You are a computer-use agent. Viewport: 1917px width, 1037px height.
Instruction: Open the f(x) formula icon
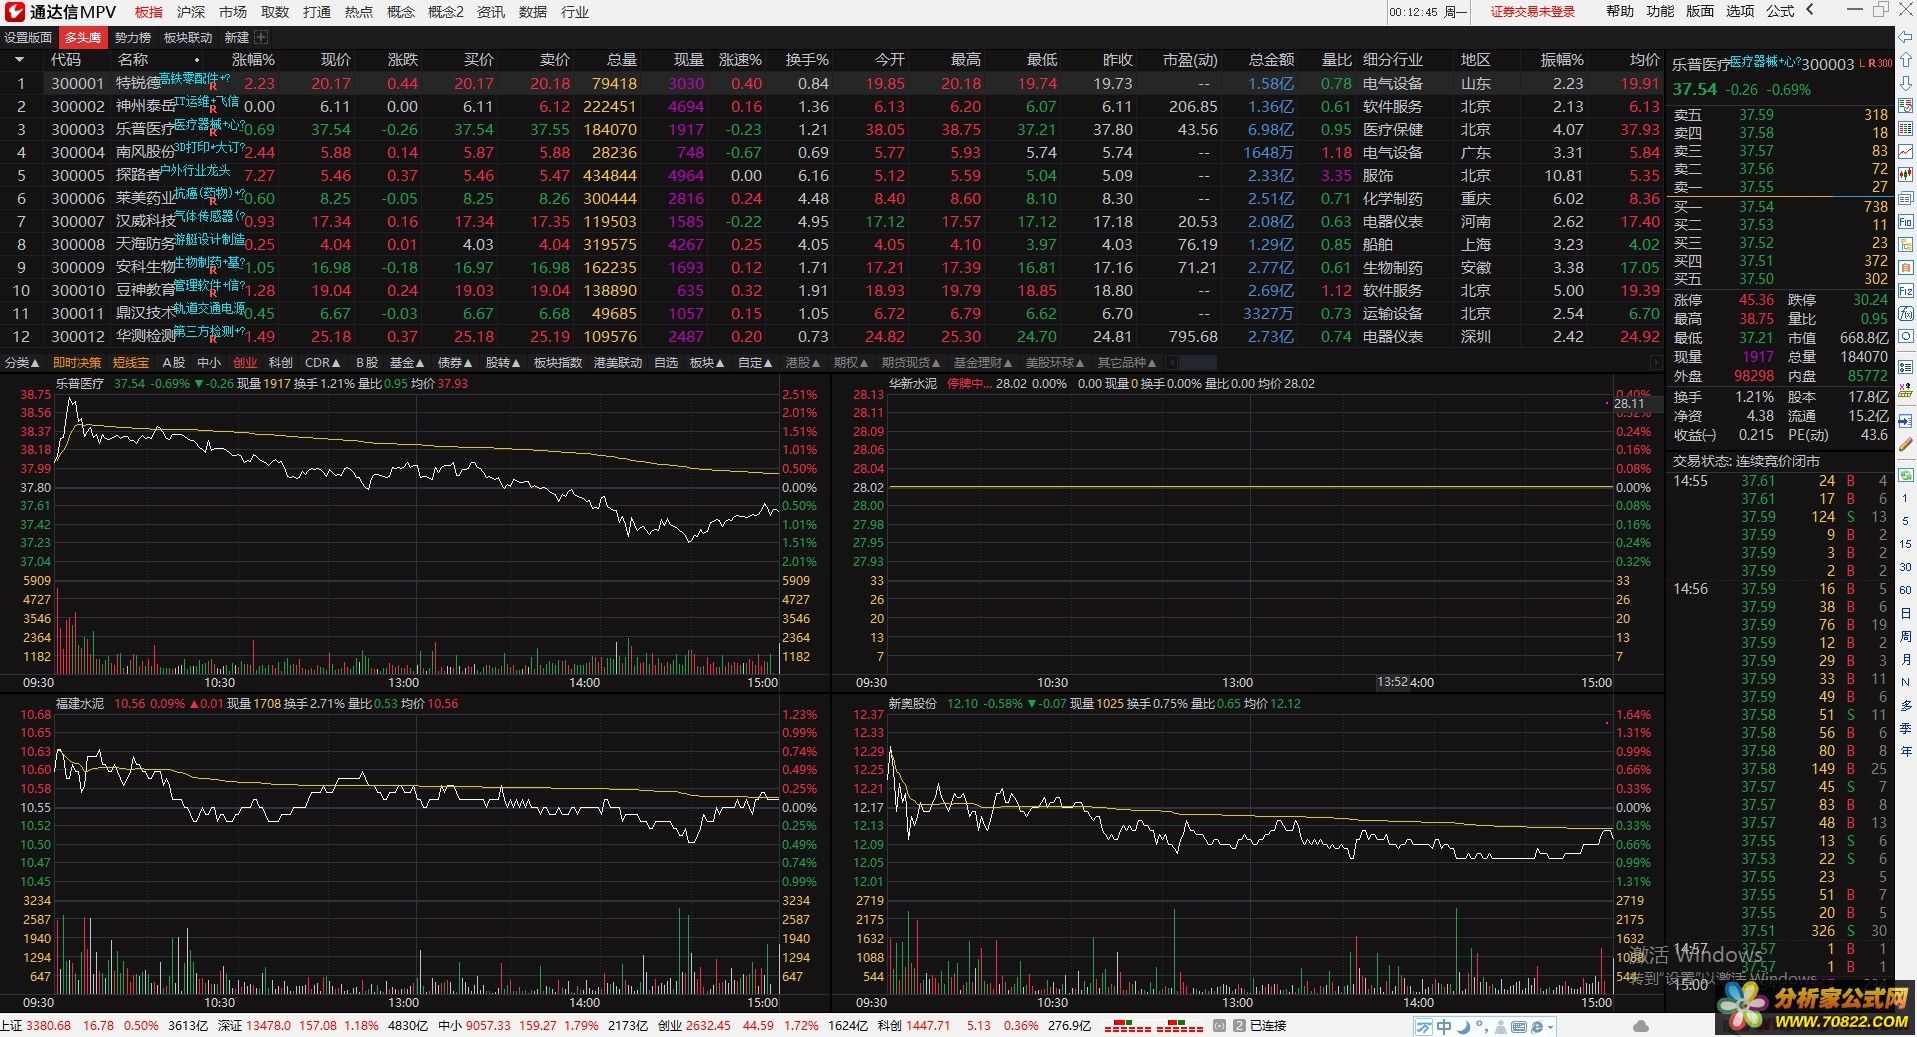pos(1905,314)
